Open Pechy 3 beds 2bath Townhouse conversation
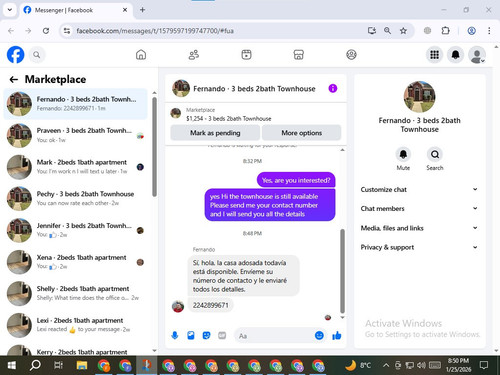 (x=75, y=198)
